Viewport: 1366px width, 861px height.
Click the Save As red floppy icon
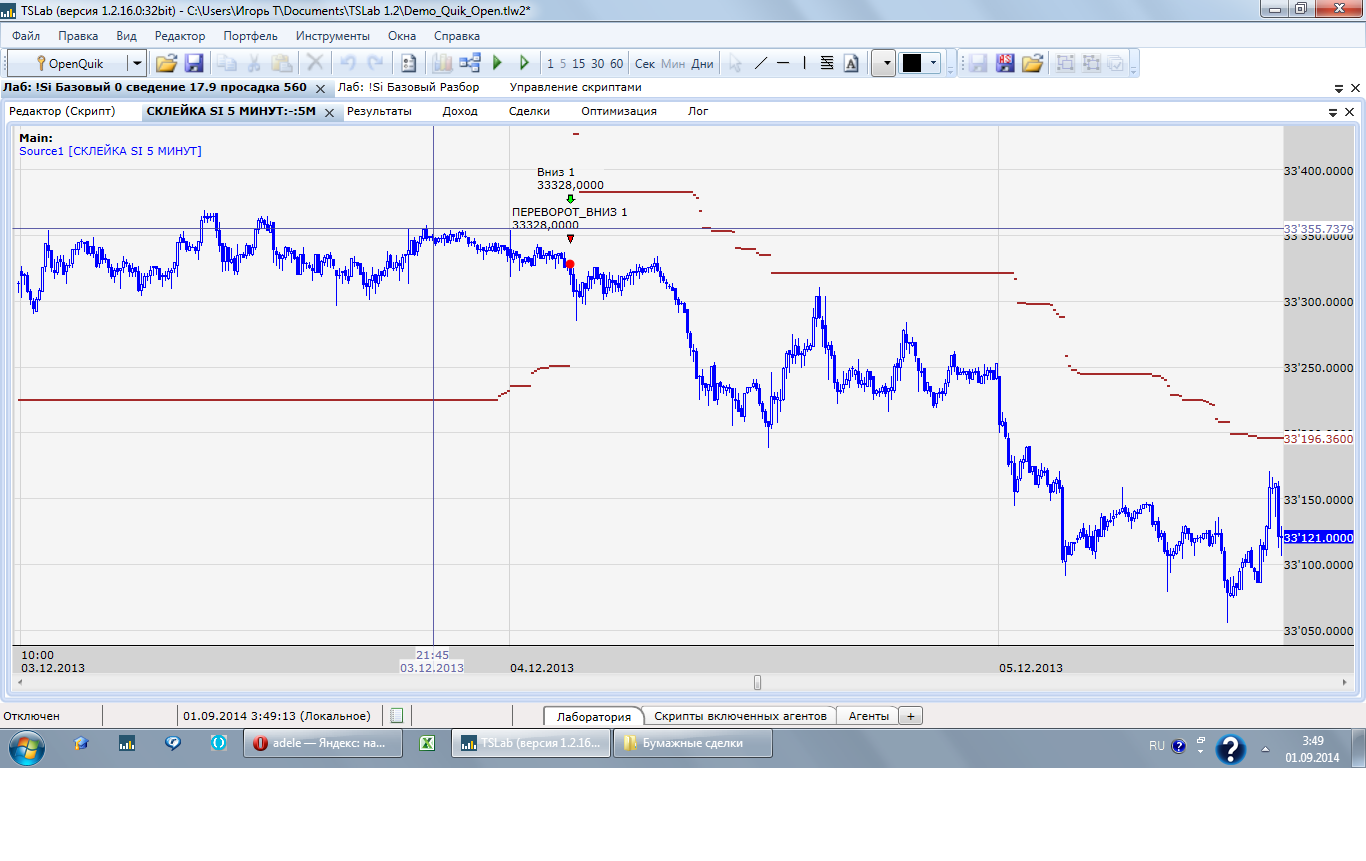point(1005,63)
